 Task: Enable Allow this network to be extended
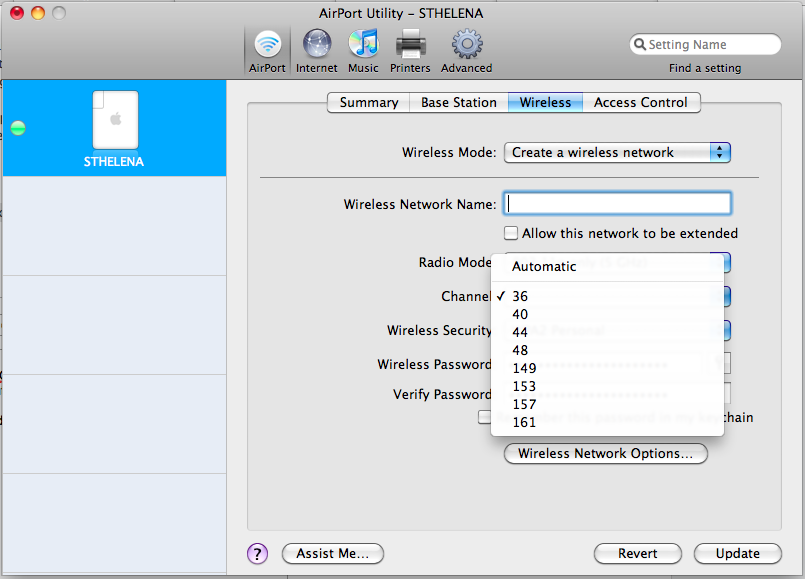coord(511,233)
